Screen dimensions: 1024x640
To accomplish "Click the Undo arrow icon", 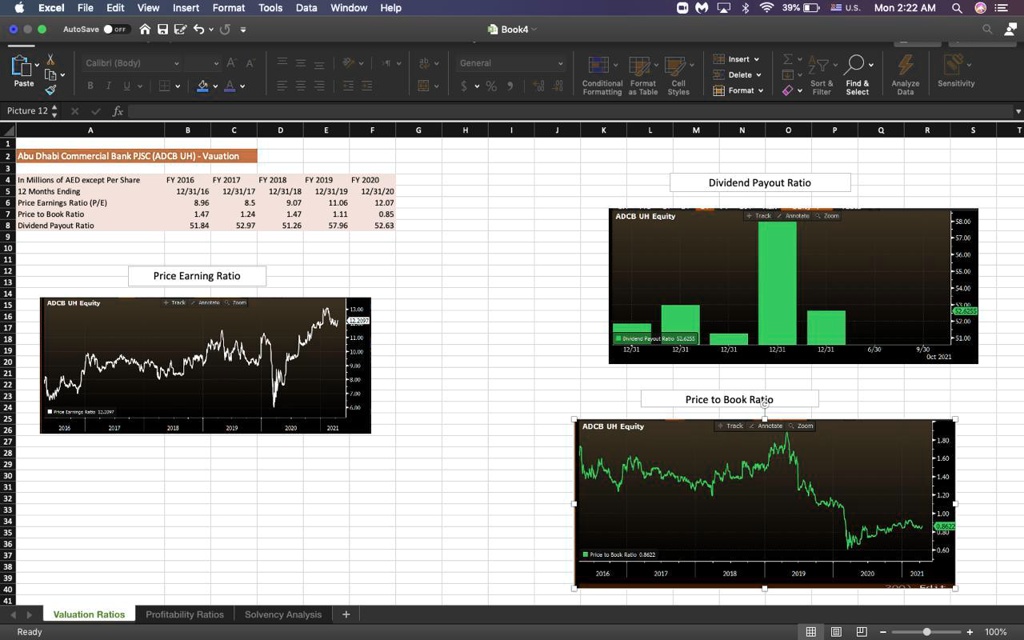I will [199, 29].
